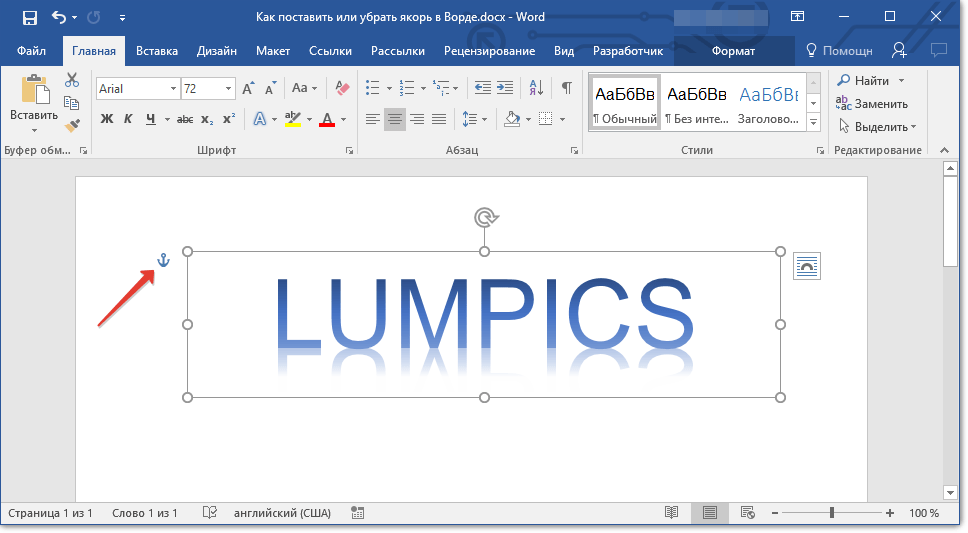Select the Обычный style thumbnail
Screen dimensions: 968x533
pyautogui.click(x=625, y=103)
